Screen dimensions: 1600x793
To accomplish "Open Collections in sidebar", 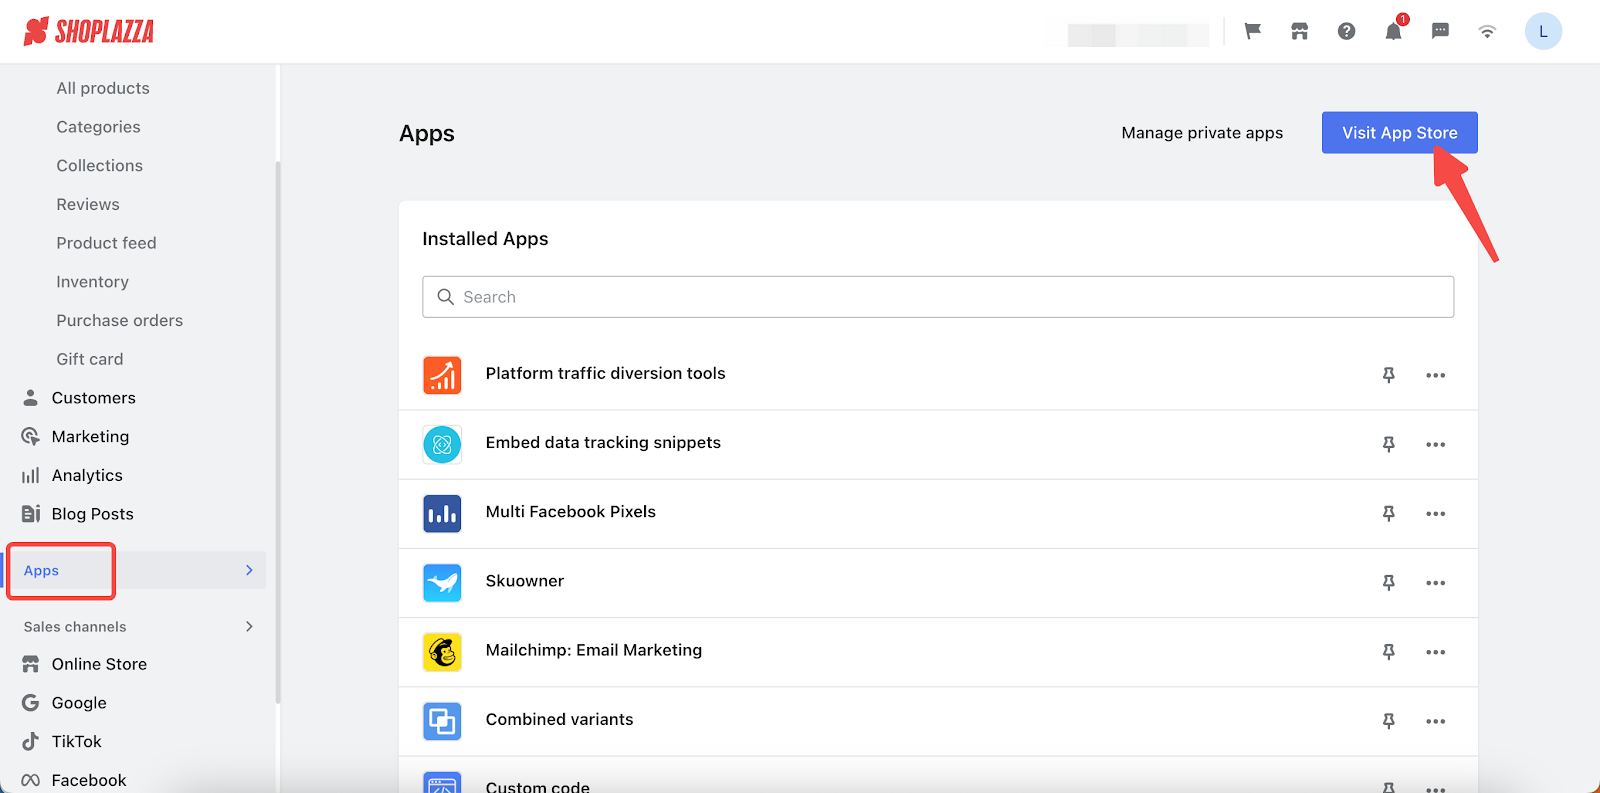I will (99, 166).
